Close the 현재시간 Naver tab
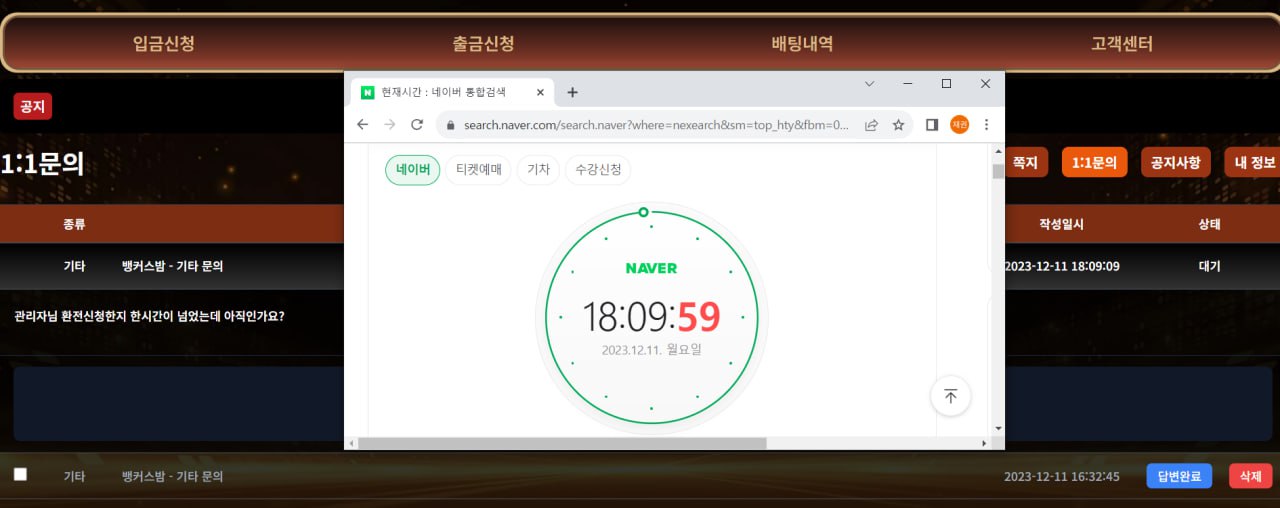The width and height of the screenshot is (1280, 508). [541, 92]
